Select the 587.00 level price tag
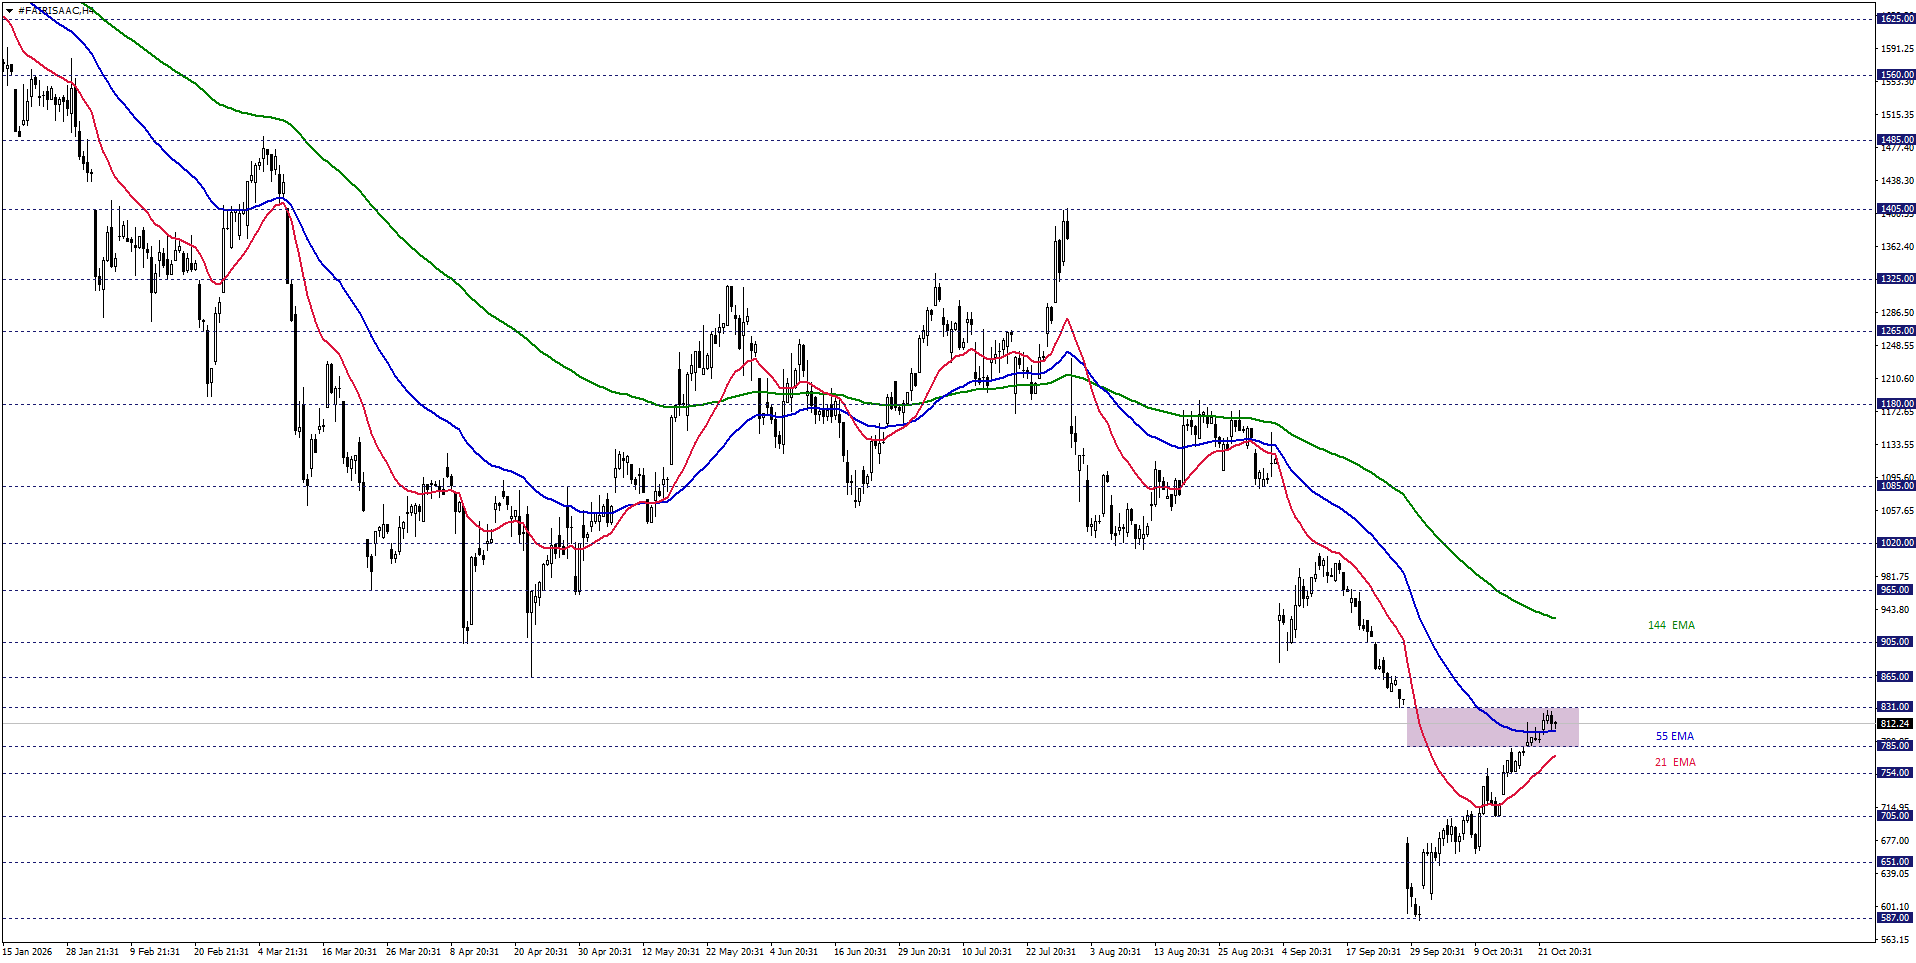Screen dimensions: 1916x963 [x=1895, y=918]
